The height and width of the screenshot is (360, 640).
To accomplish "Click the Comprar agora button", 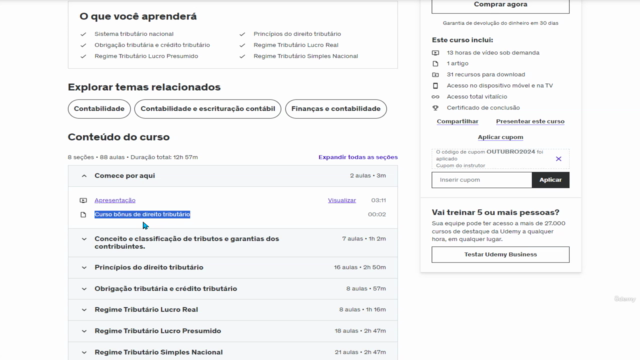I will 500,5.
